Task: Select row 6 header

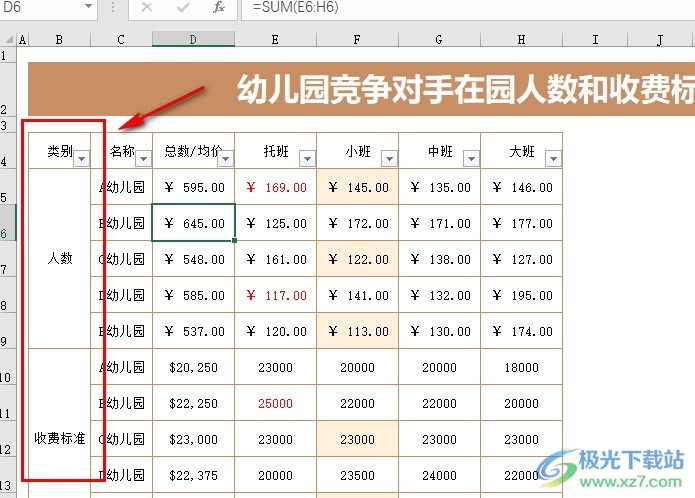Action: [x=8, y=222]
